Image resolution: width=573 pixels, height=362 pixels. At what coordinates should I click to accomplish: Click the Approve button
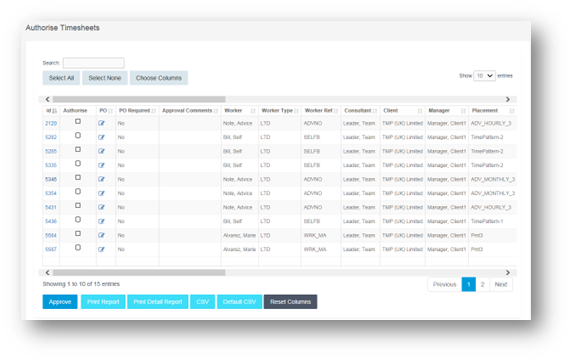(60, 302)
